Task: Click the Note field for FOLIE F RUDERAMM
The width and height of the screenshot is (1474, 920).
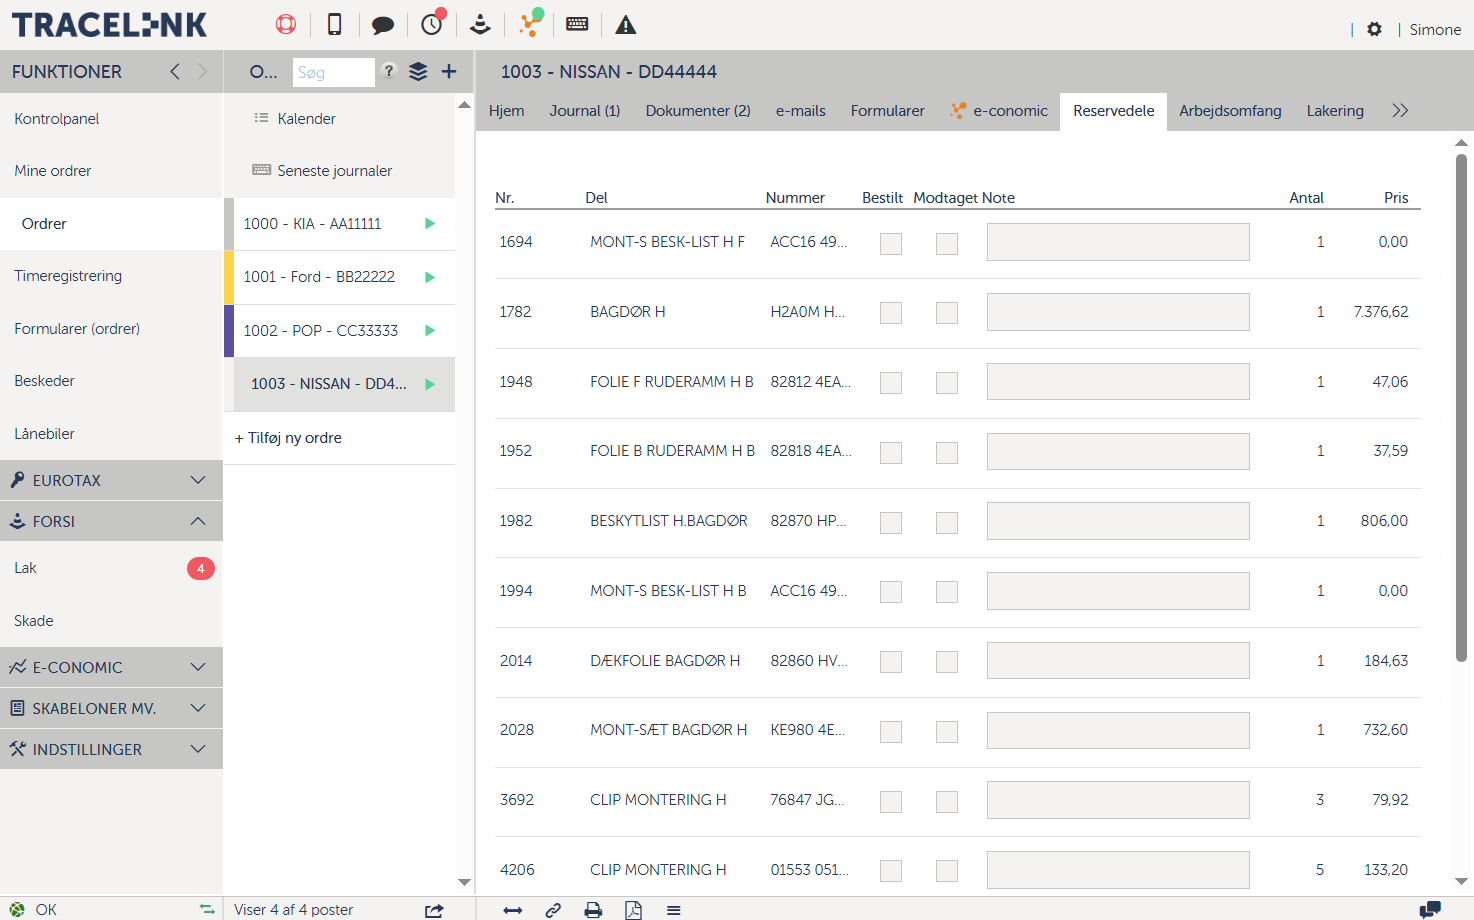Action: click(x=1118, y=382)
